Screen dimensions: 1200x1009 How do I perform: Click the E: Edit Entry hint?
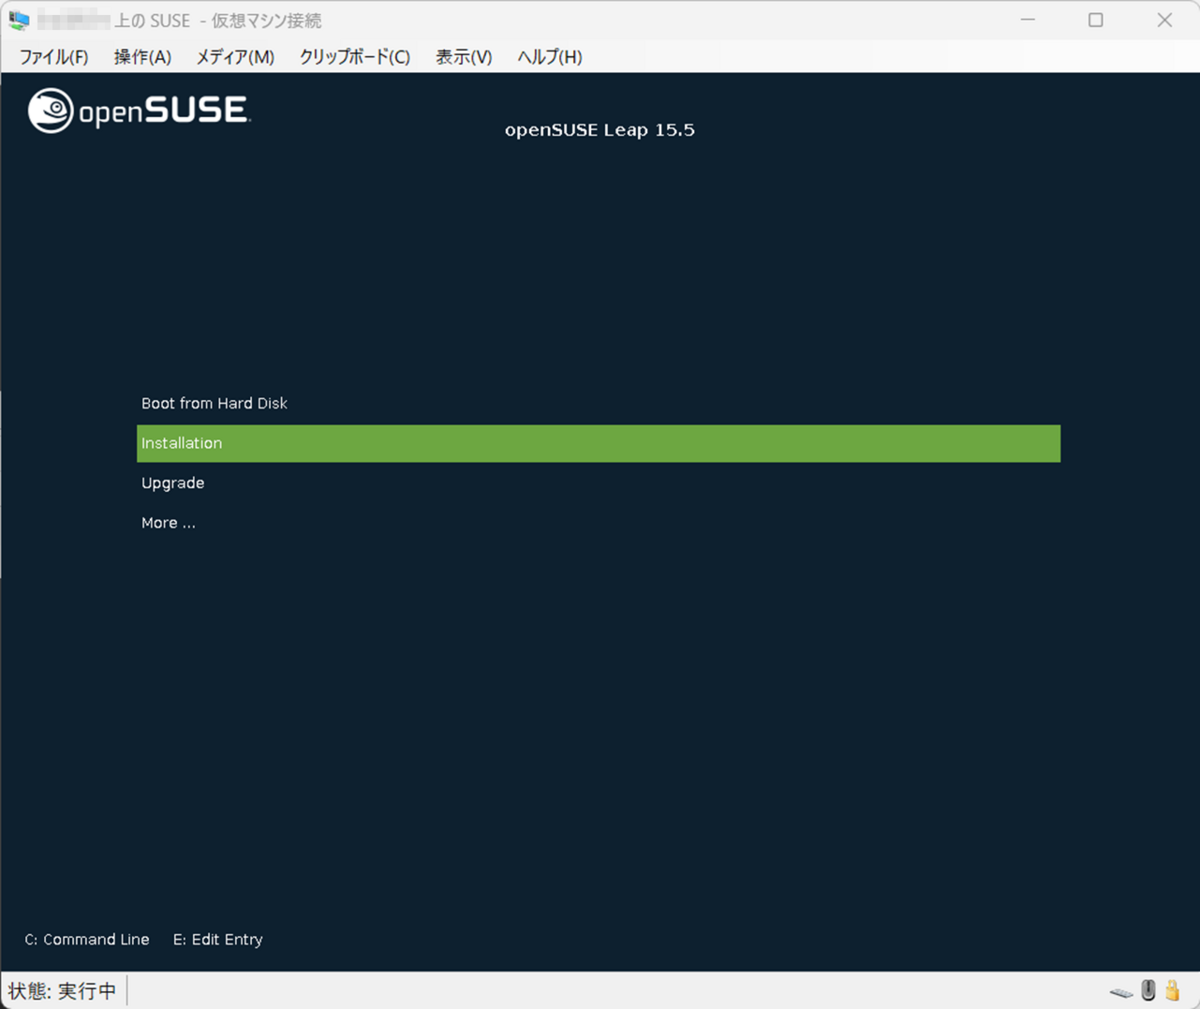[x=218, y=939]
